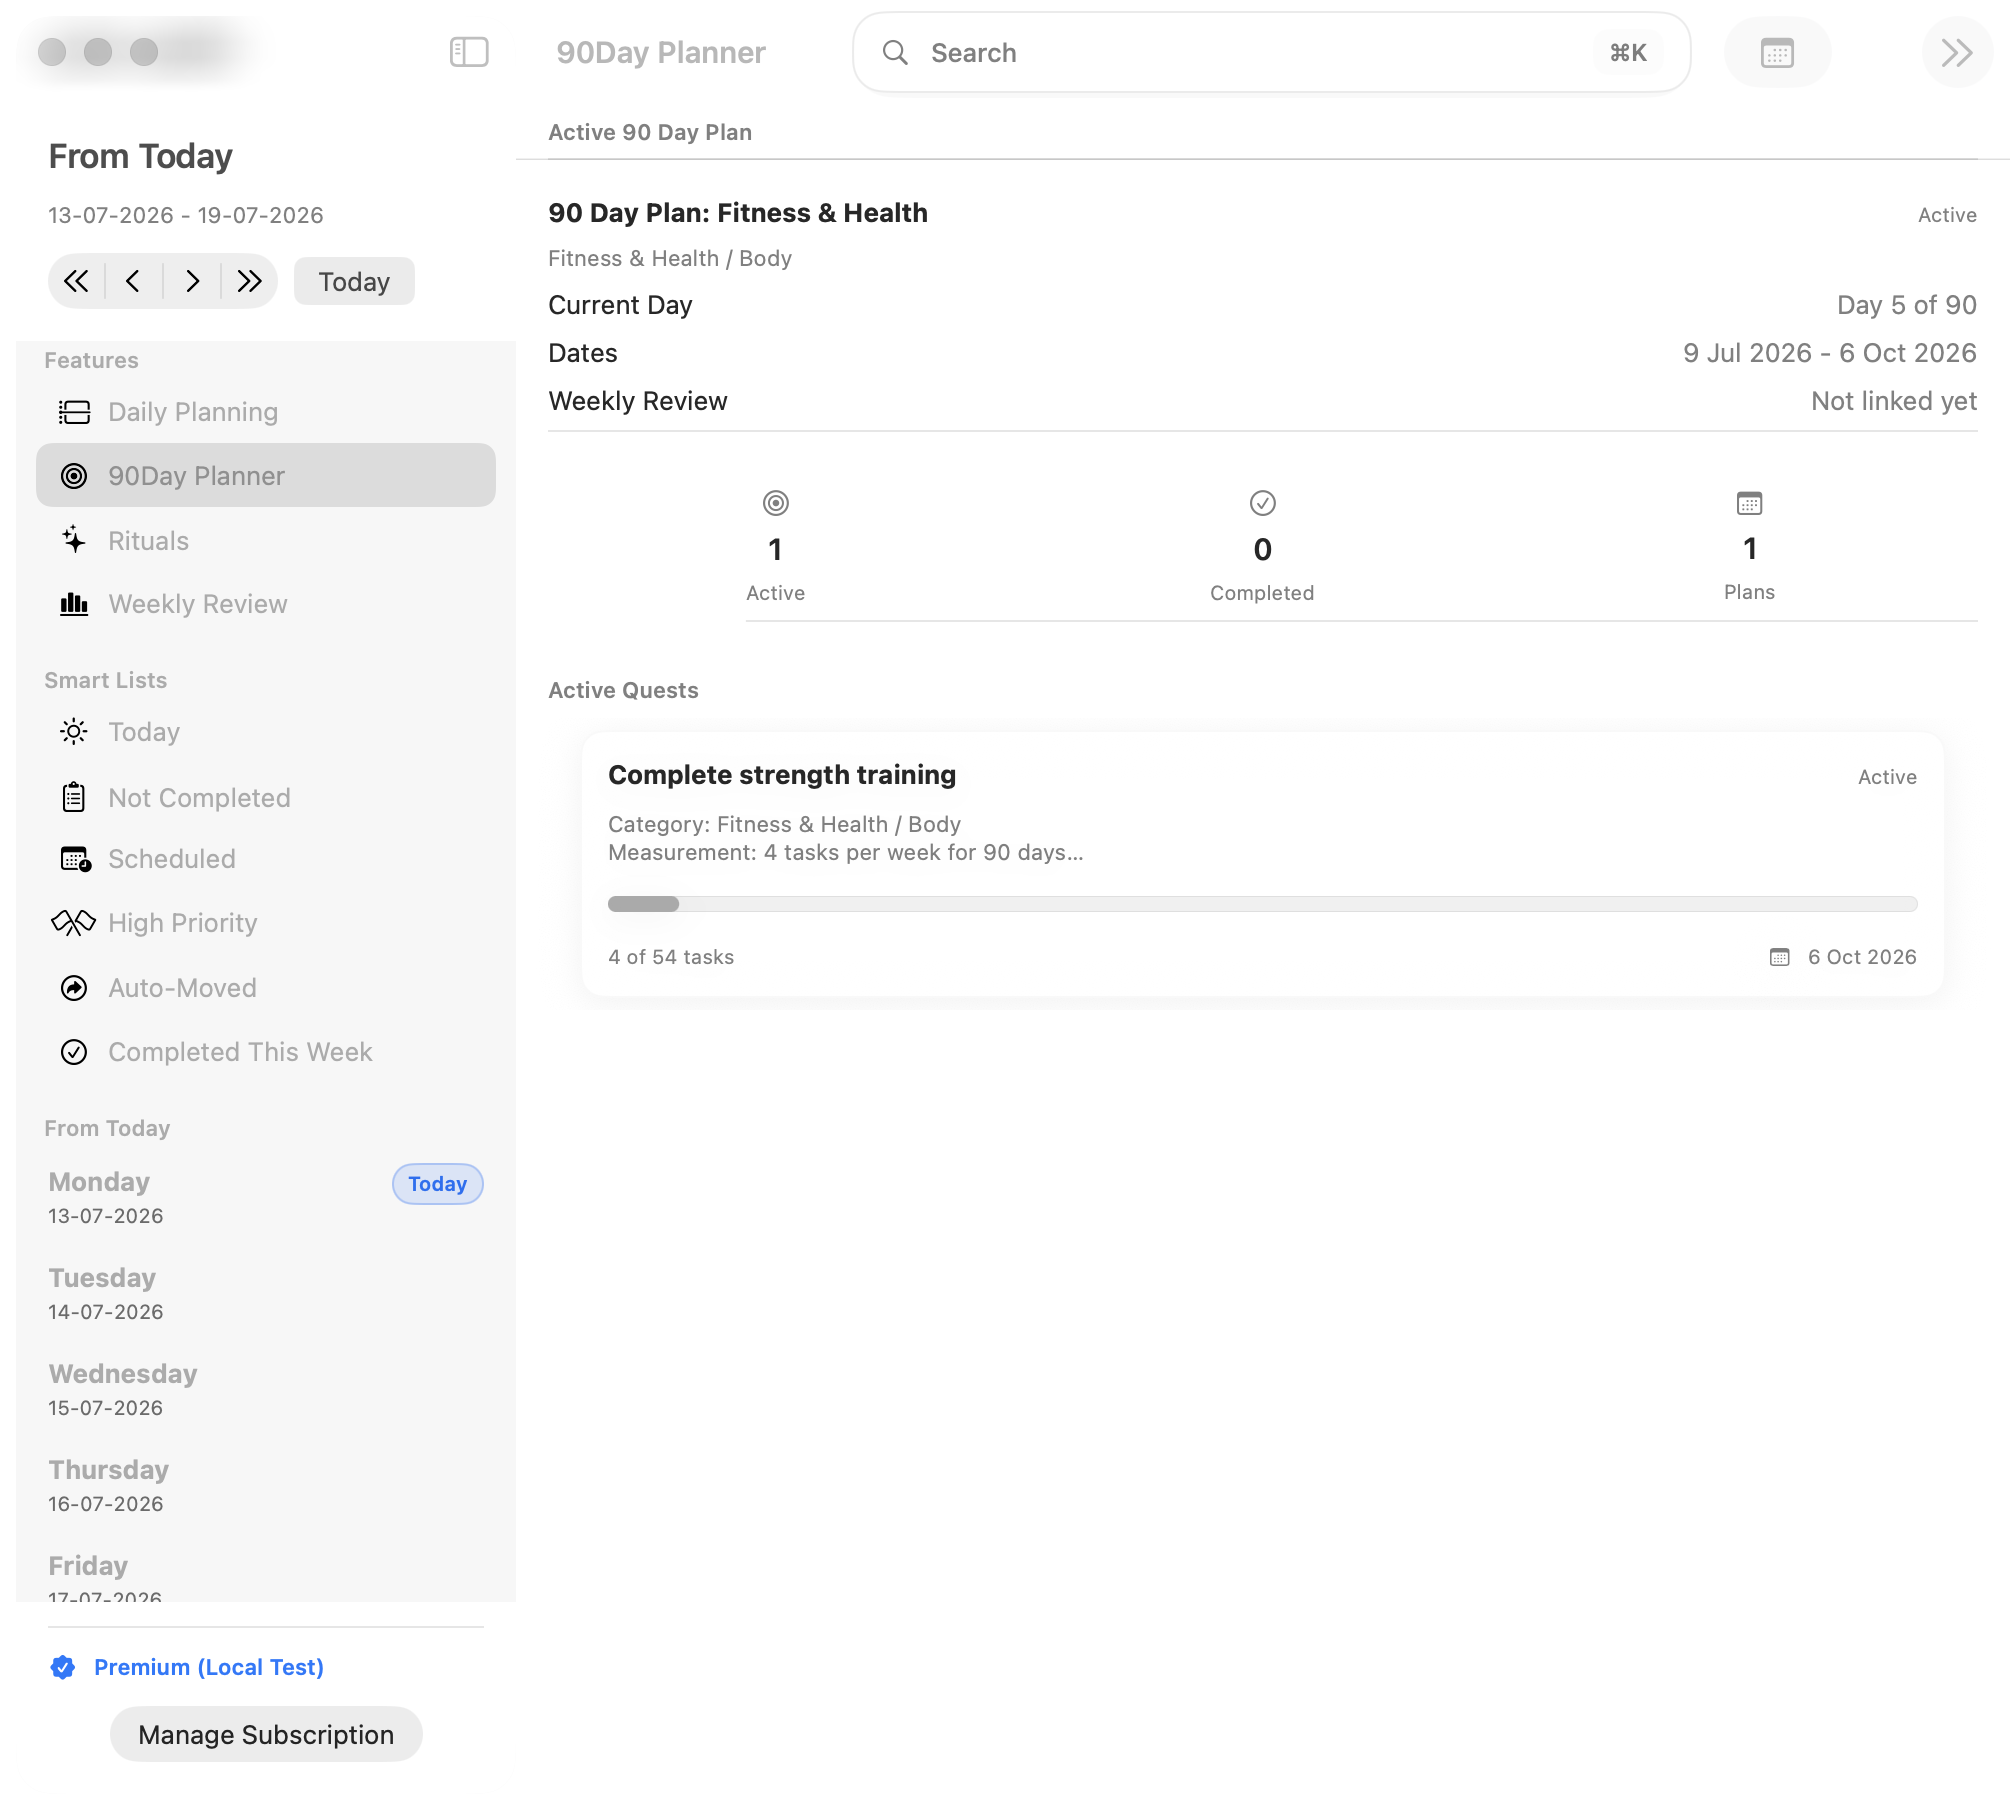Open Rituals feature
This screenshot has height=1810, width=2010.
(266, 540)
